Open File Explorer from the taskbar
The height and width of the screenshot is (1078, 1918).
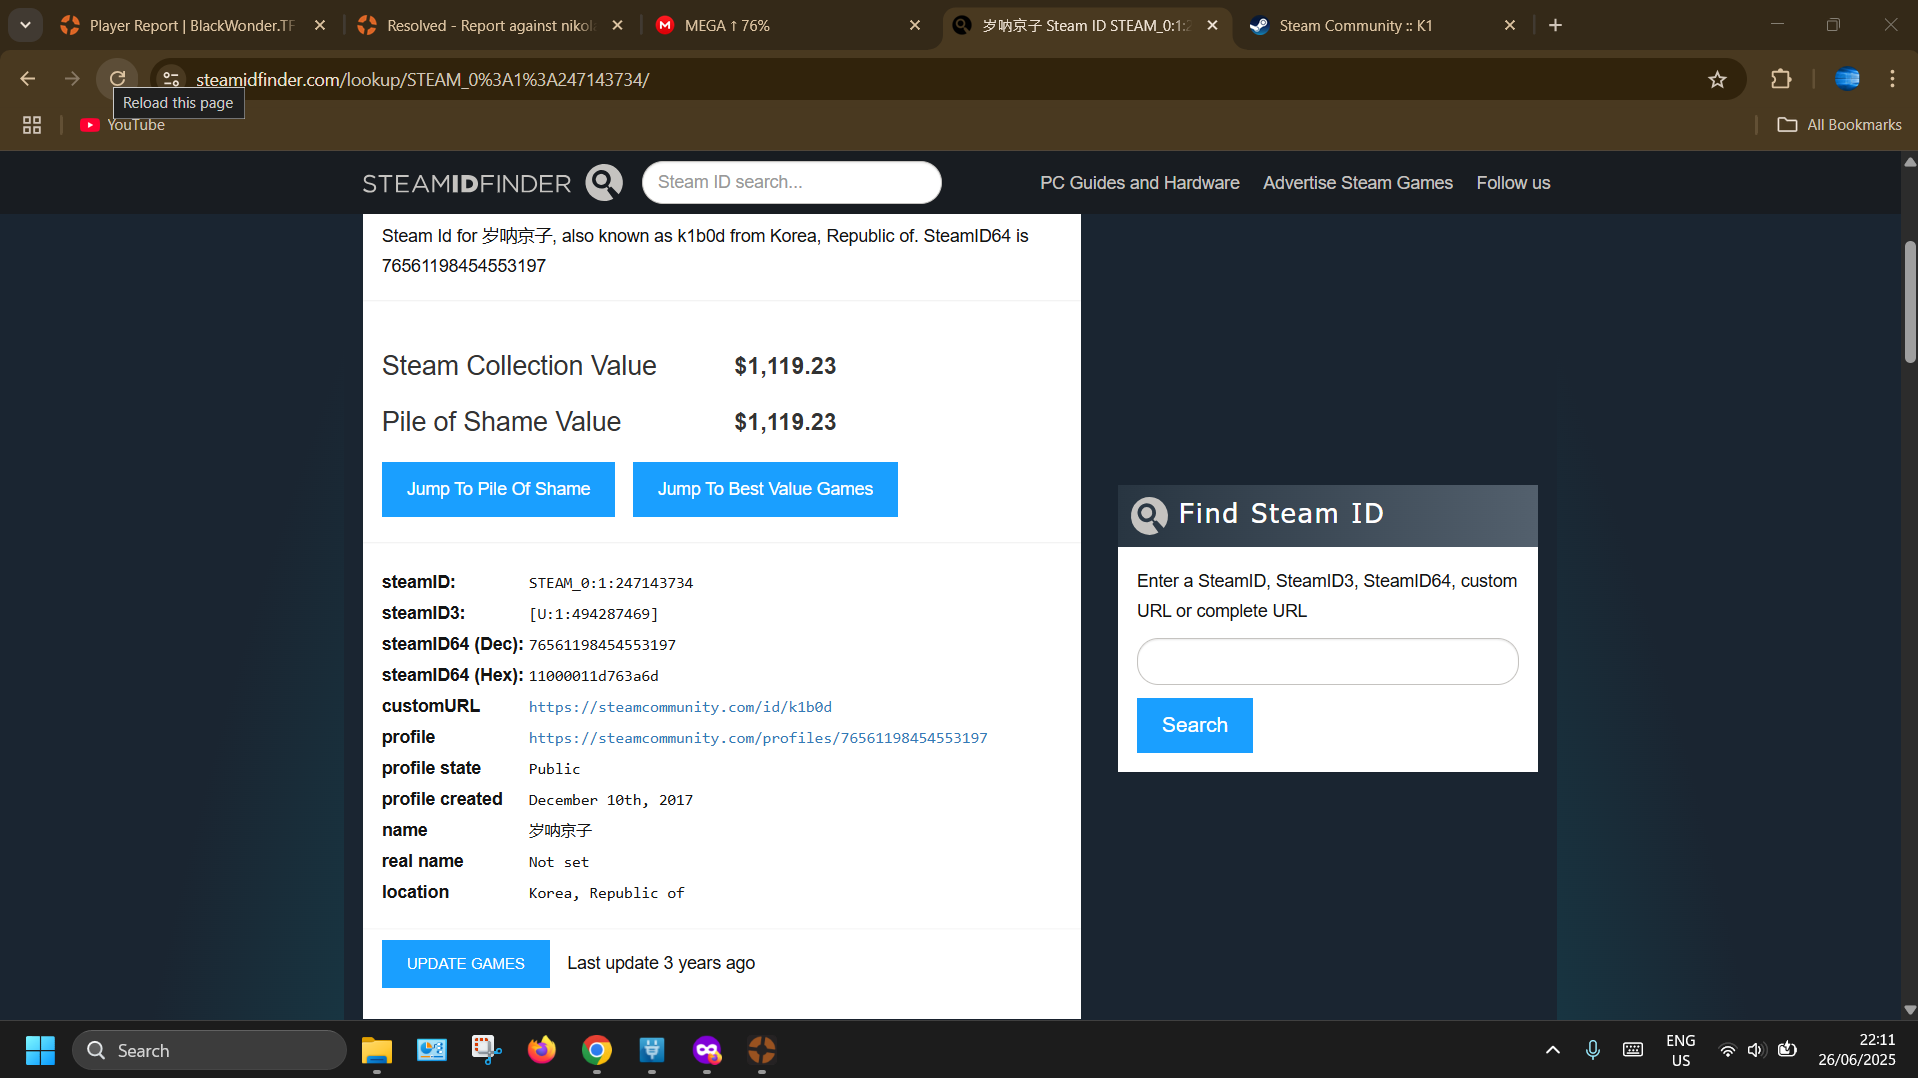click(376, 1050)
